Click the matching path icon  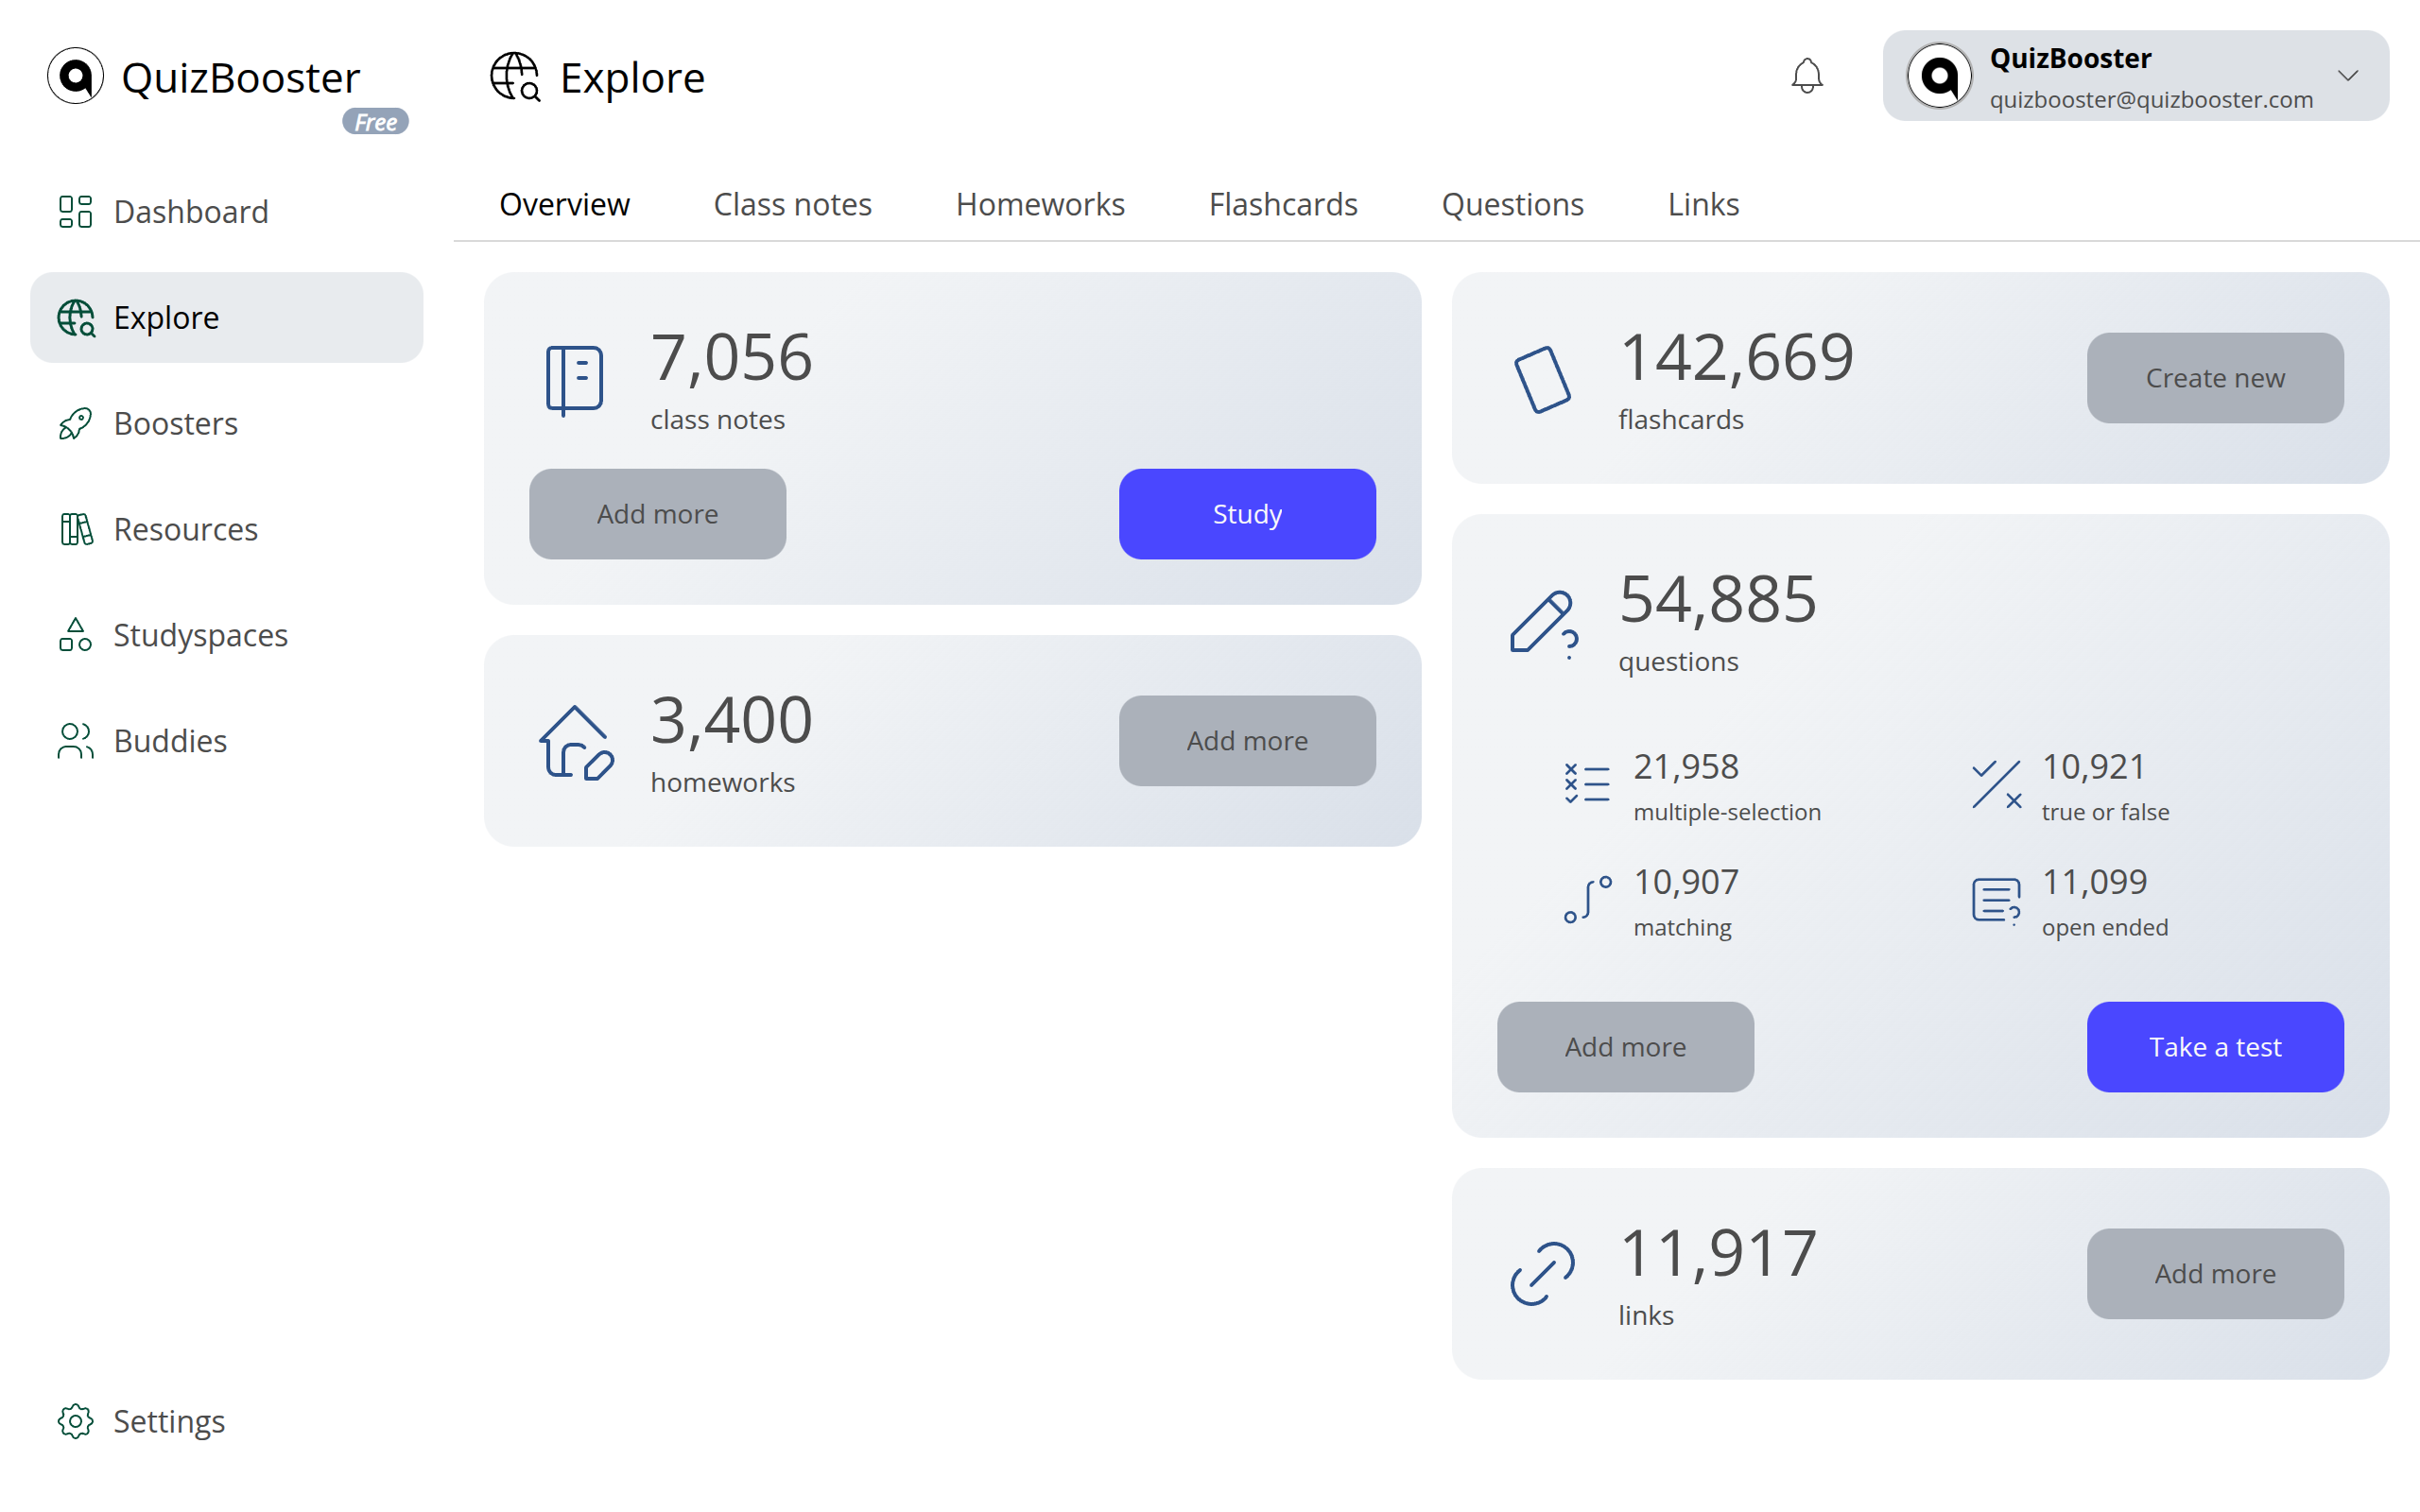click(1587, 899)
